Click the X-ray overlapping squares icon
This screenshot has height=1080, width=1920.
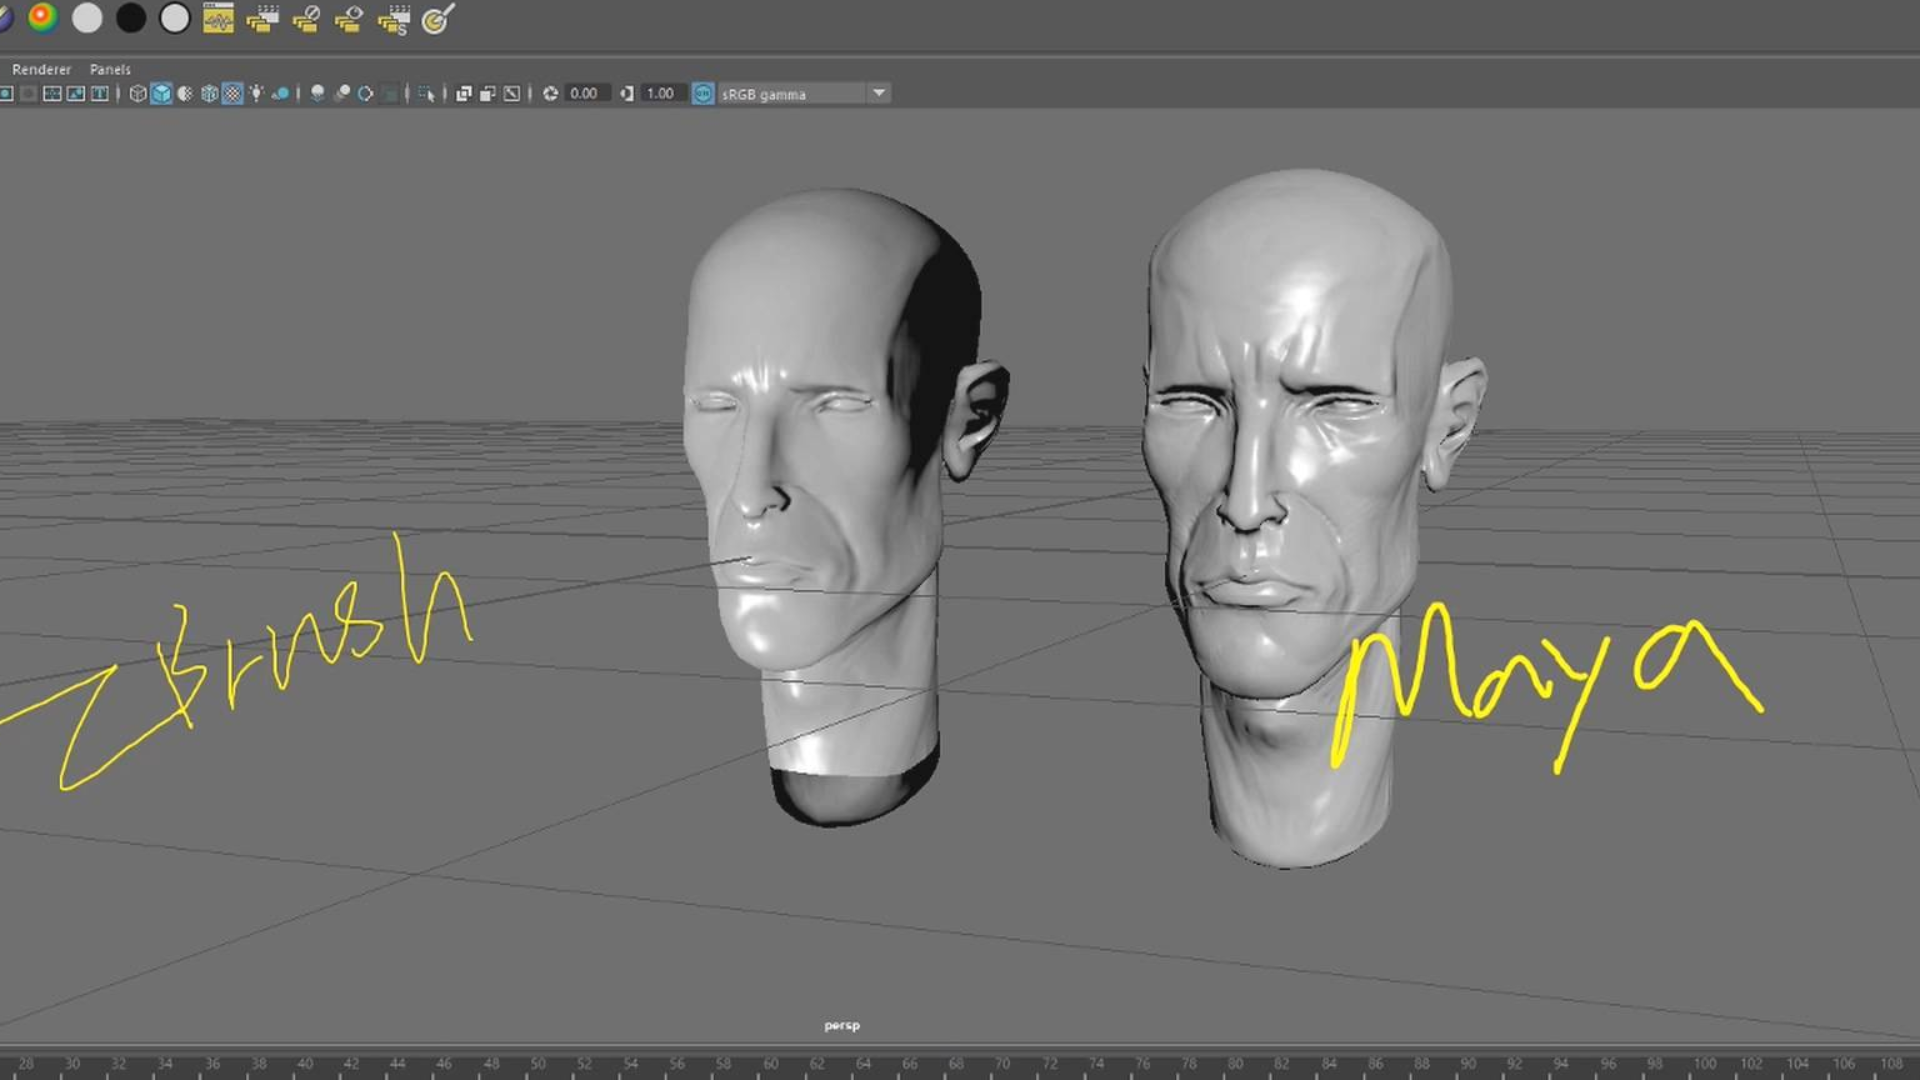[464, 93]
